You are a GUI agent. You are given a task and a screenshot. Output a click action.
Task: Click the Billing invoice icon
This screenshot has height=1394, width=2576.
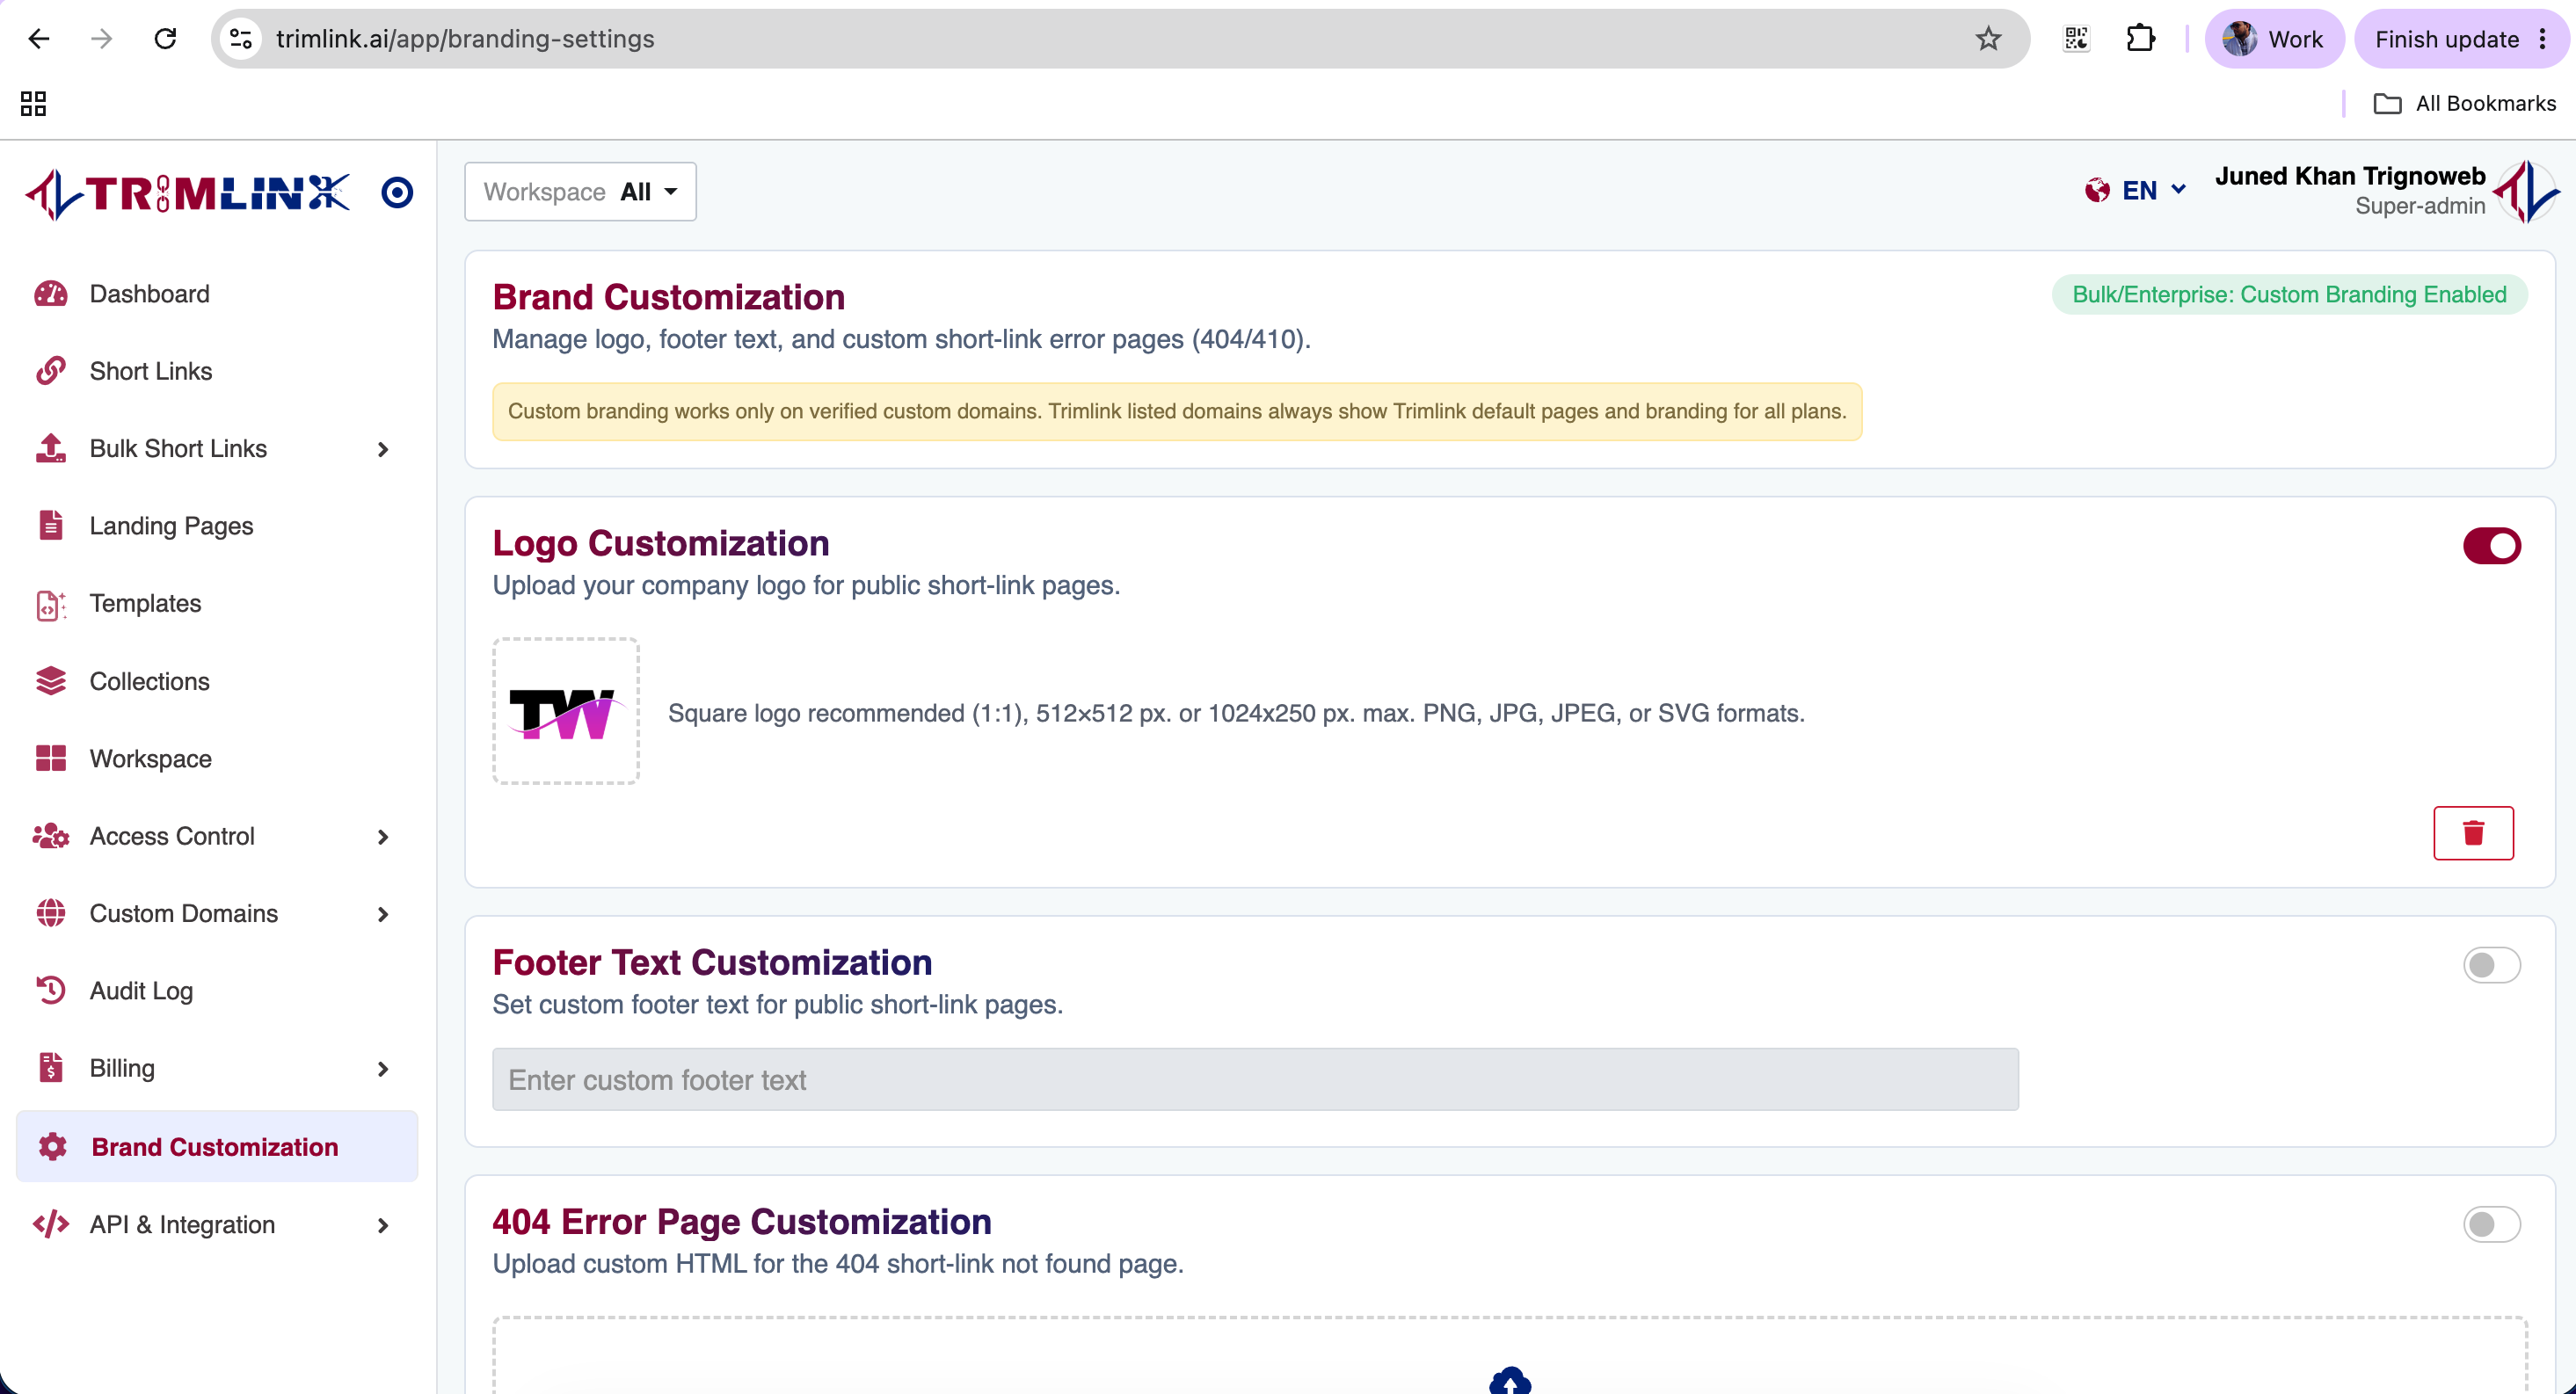51,1068
